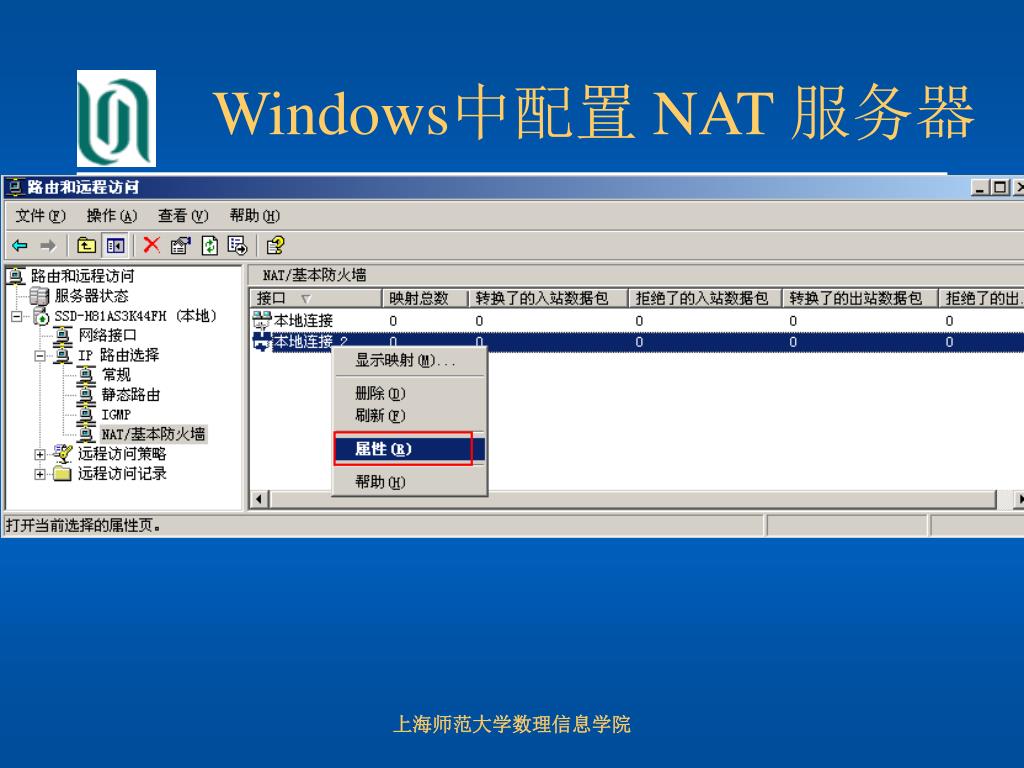The width and height of the screenshot is (1024, 768).
Task: Click the Export List toolbar icon
Action: (x=237, y=246)
